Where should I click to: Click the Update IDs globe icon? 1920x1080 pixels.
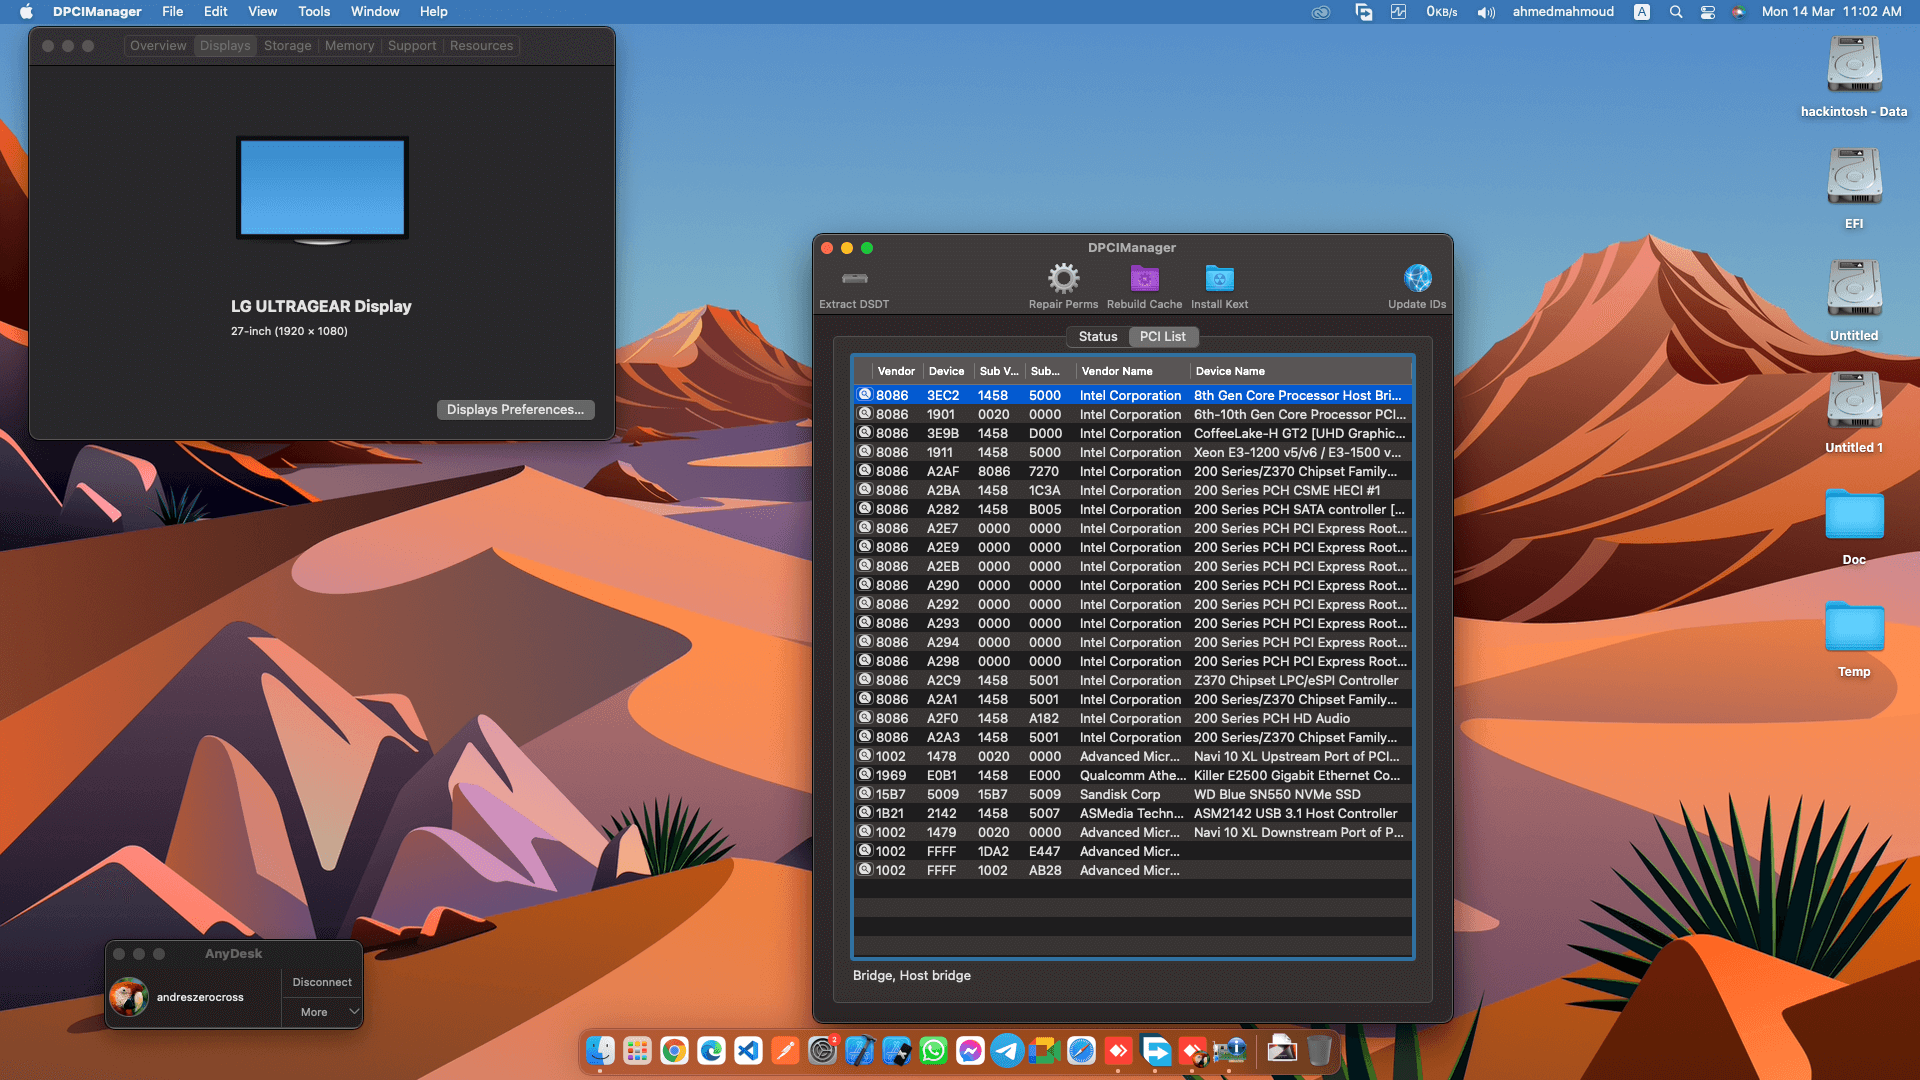tap(1417, 278)
